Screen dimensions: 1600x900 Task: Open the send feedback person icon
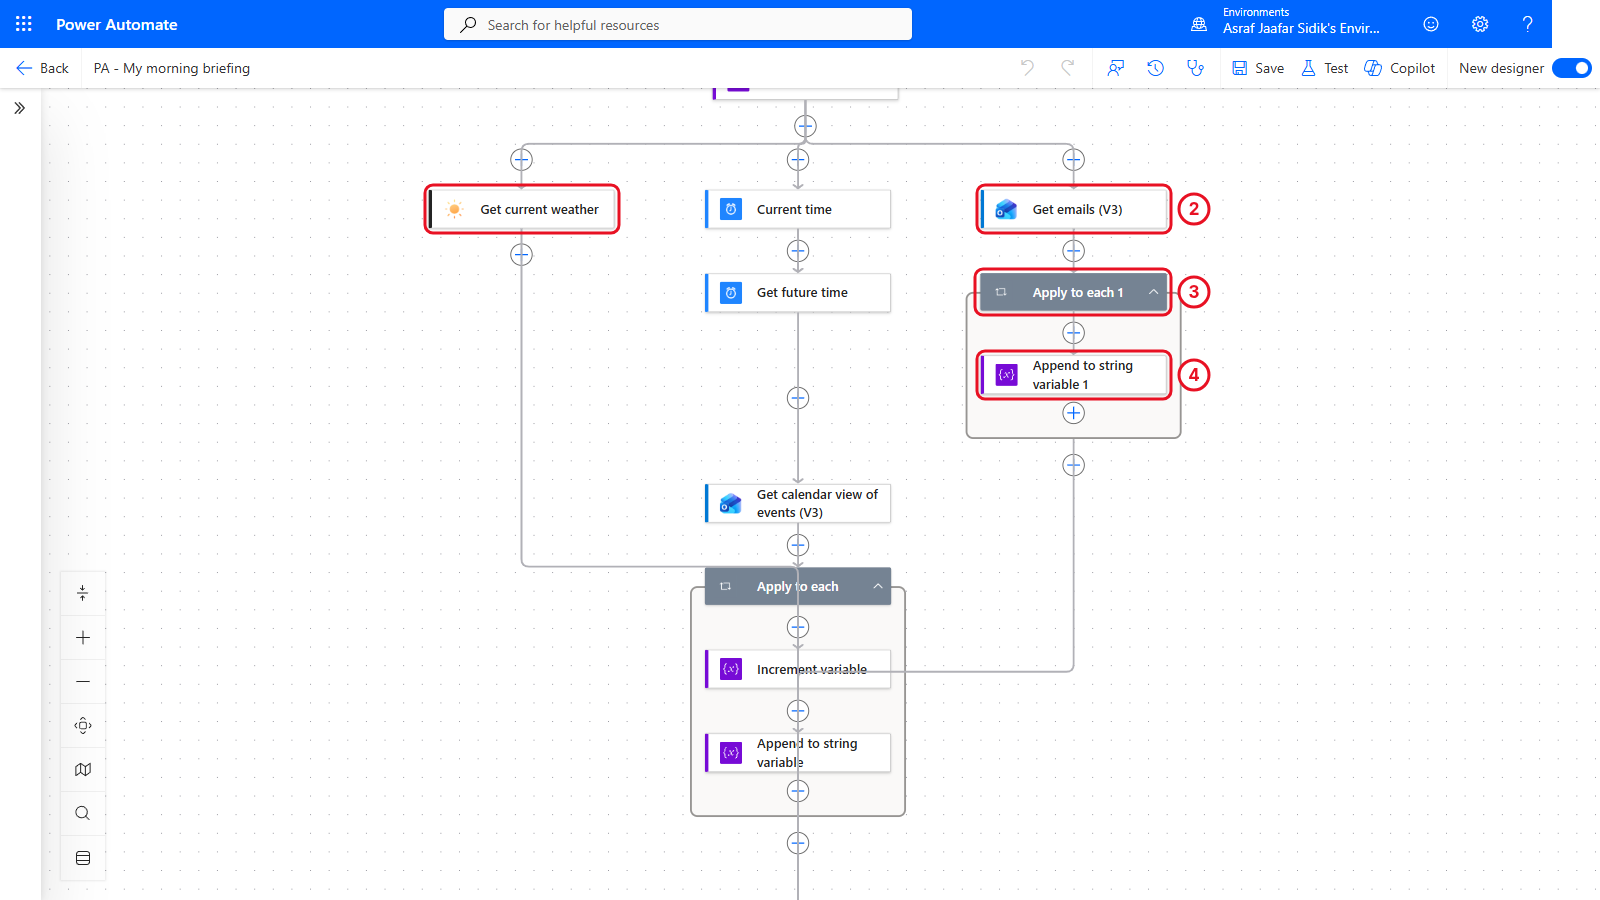tap(1116, 68)
